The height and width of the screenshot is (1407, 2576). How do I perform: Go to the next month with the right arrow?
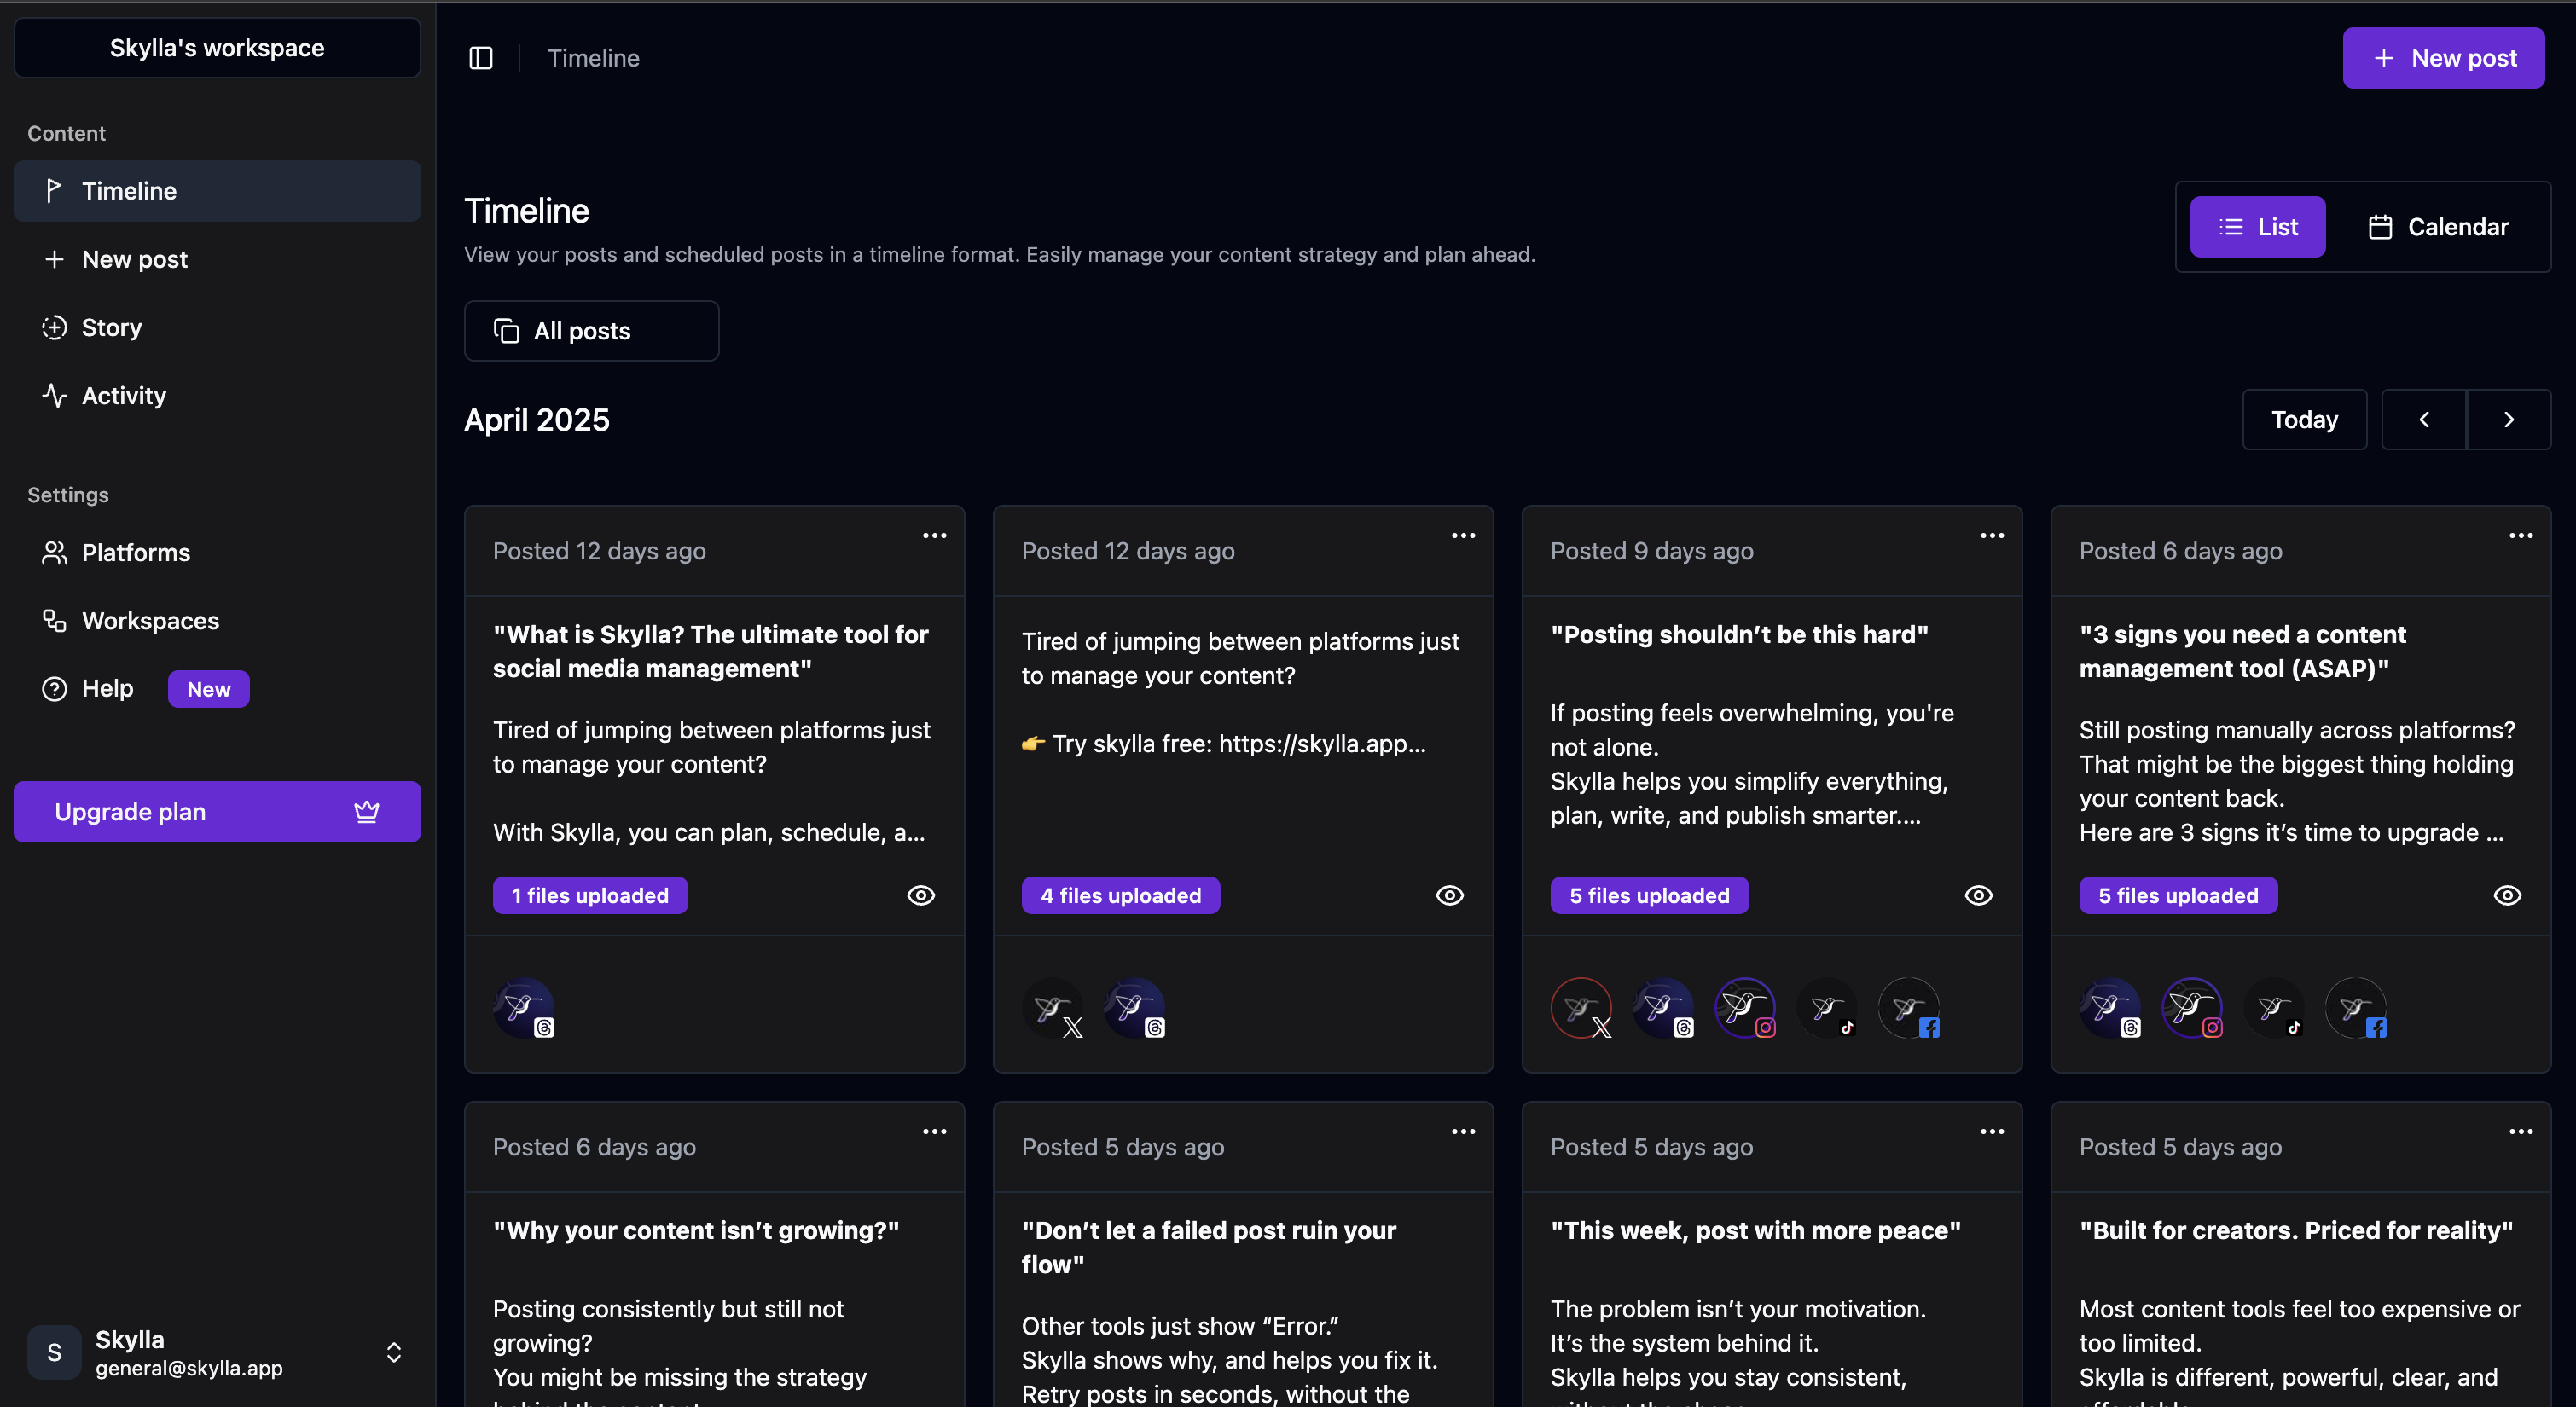pos(2508,419)
